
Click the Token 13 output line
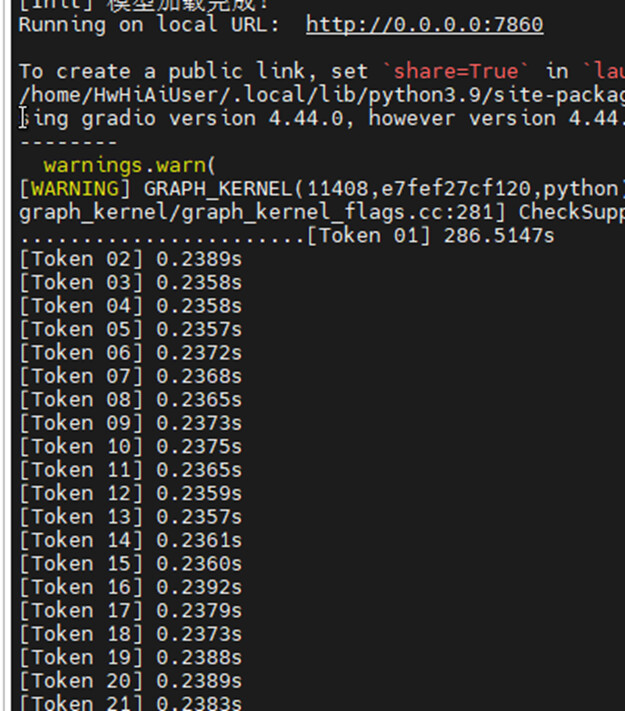[130, 517]
